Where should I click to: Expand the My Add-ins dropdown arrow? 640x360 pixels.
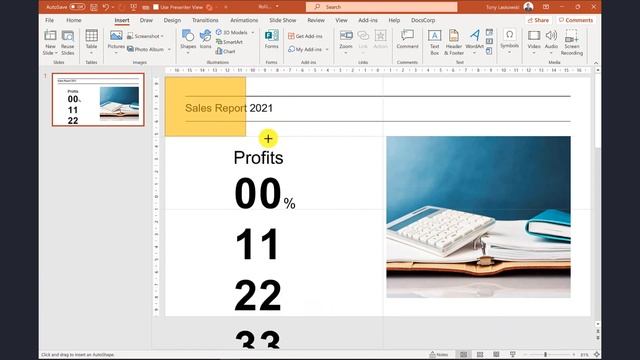[x=327, y=49]
